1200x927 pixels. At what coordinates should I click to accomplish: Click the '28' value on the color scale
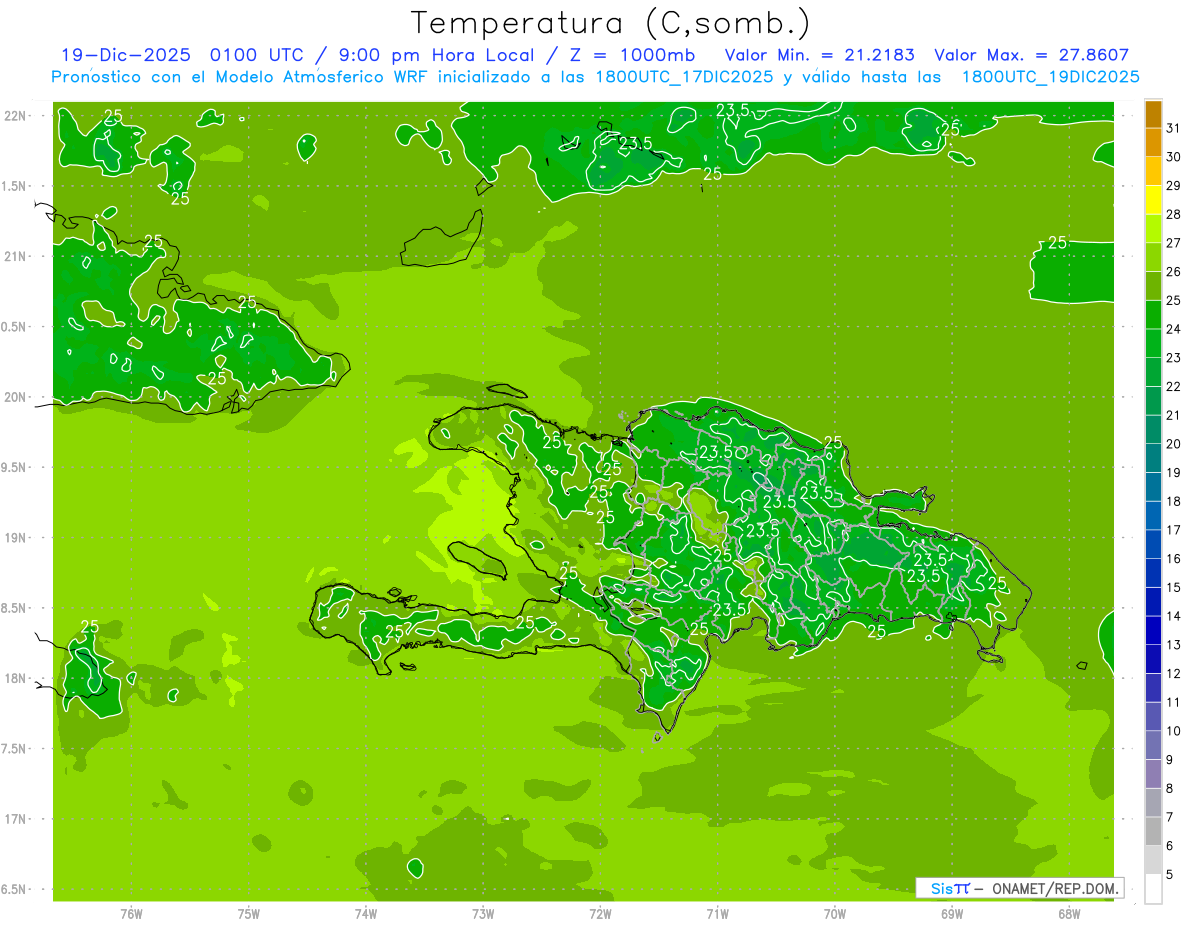[x=1174, y=214]
